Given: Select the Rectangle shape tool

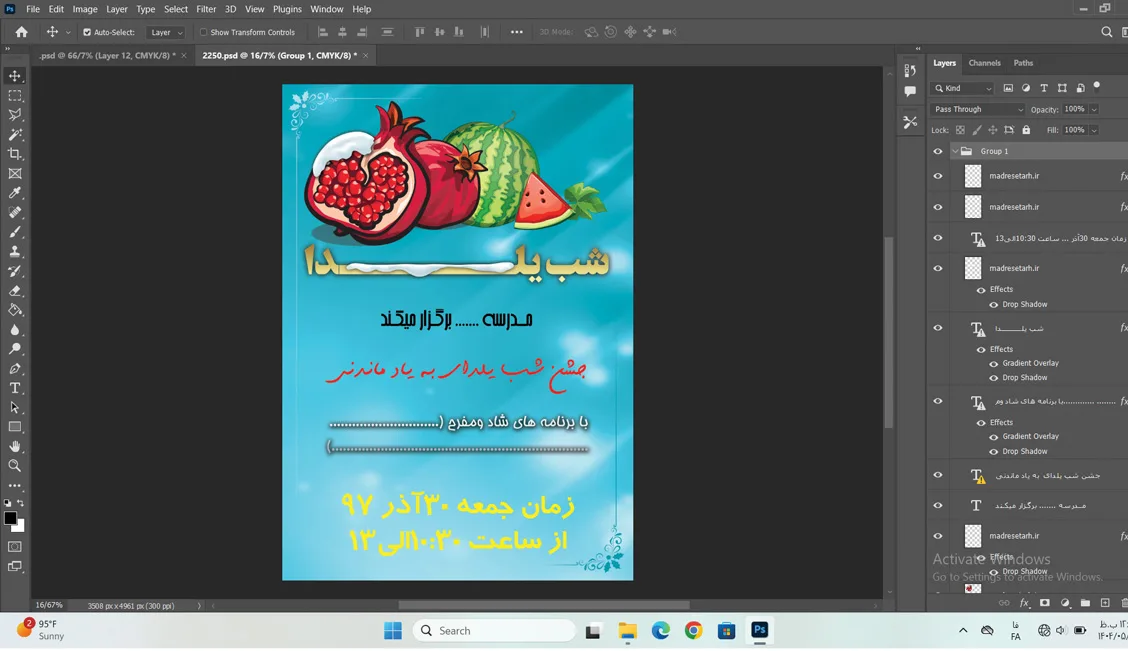Looking at the screenshot, I should 14,427.
